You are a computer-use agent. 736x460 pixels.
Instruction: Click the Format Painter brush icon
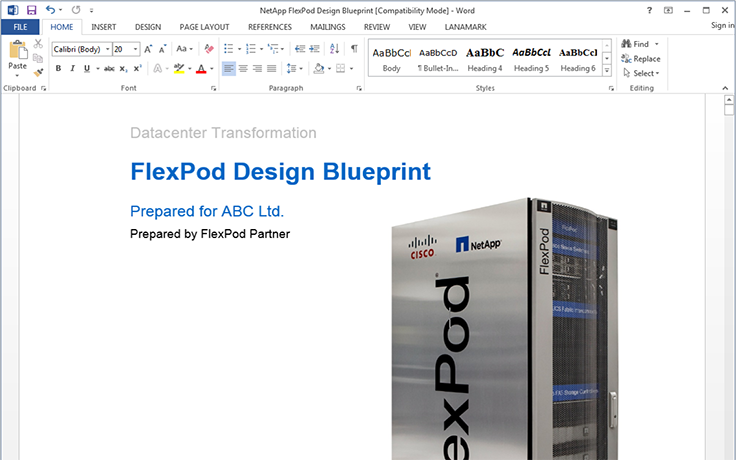click(x=38, y=71)
